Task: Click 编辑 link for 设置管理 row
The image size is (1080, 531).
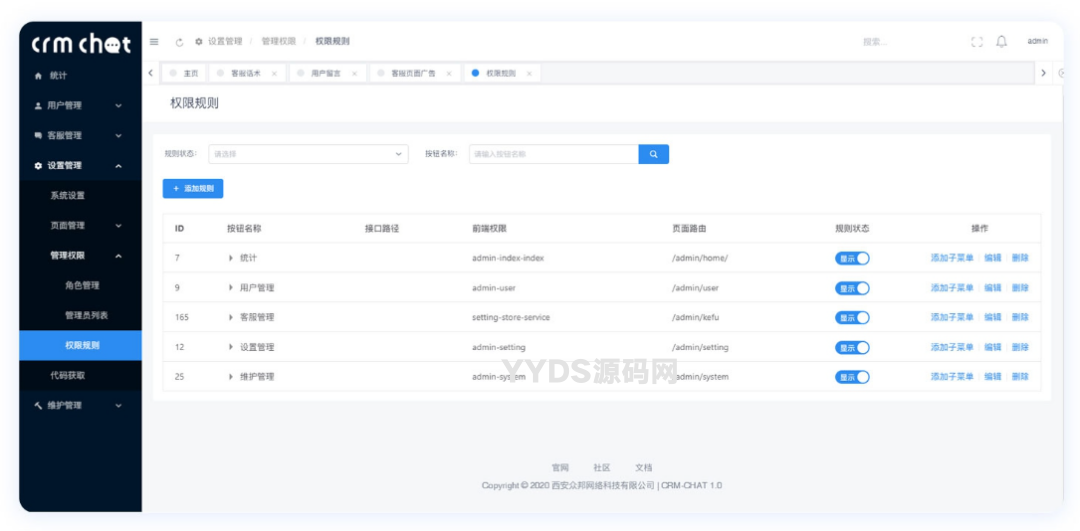Action: [x=992, y=348]
